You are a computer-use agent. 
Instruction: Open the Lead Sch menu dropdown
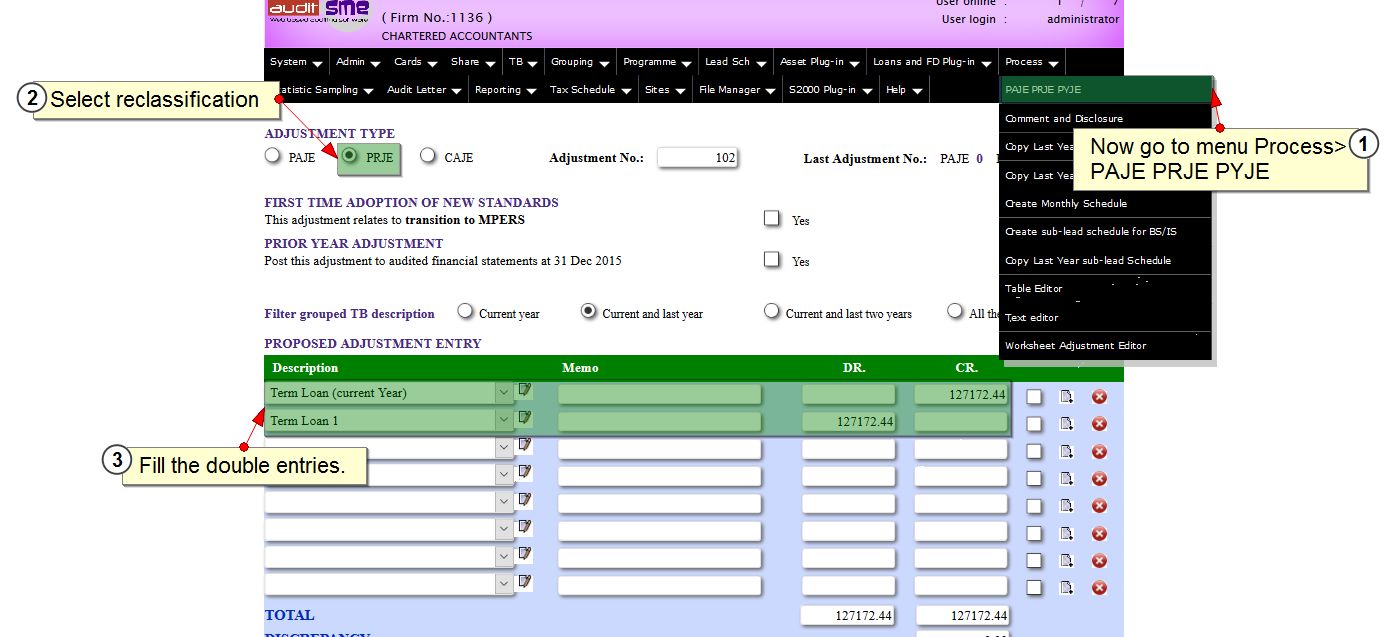tap(735, 62)
